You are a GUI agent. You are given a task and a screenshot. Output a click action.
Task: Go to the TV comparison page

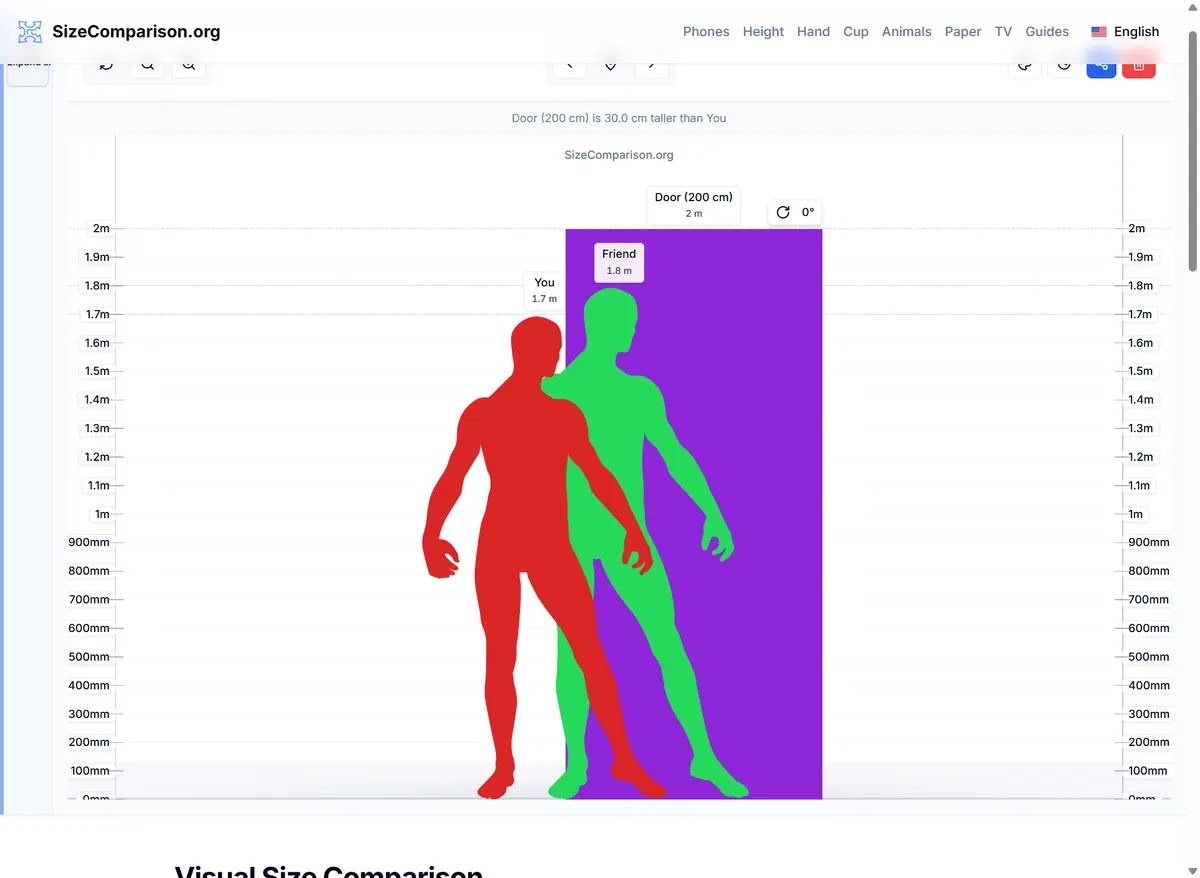click(1003, 32)
